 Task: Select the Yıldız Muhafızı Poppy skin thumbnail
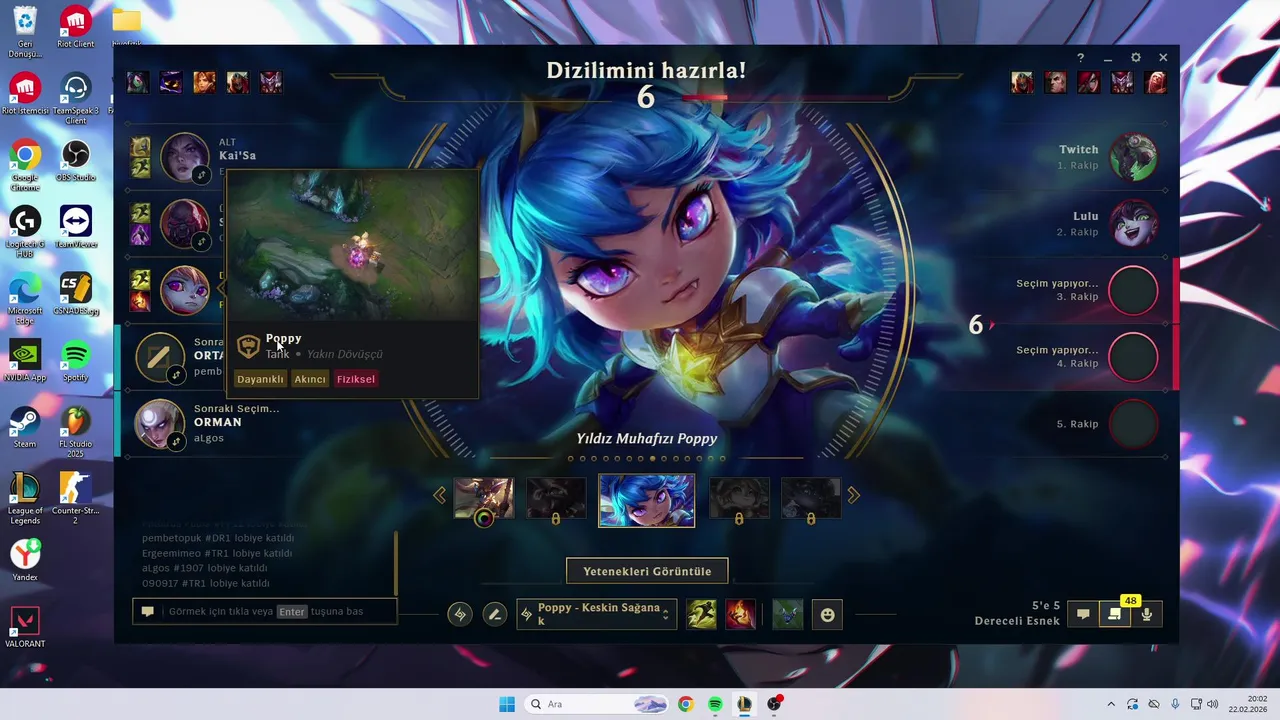tap(647, 499)
